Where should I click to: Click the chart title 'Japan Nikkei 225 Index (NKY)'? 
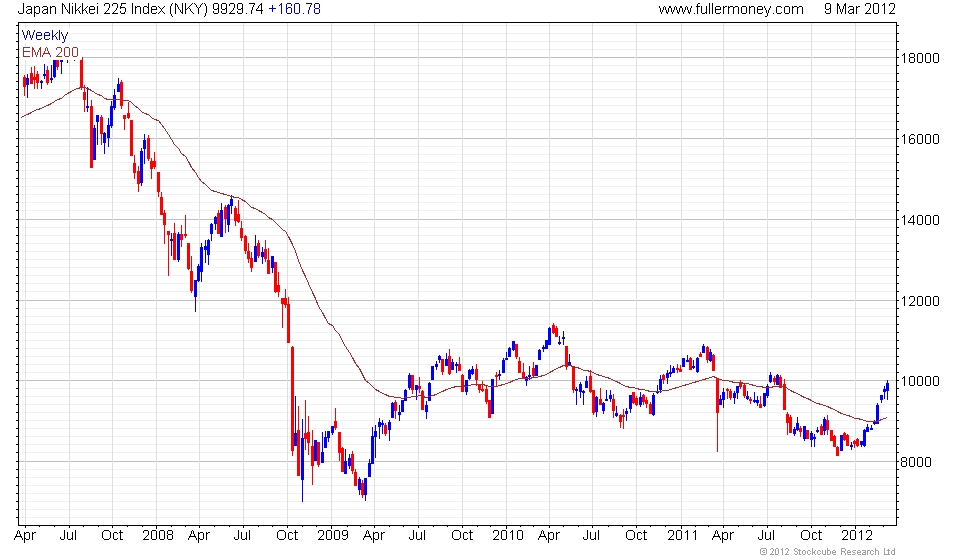coord(112,9)
